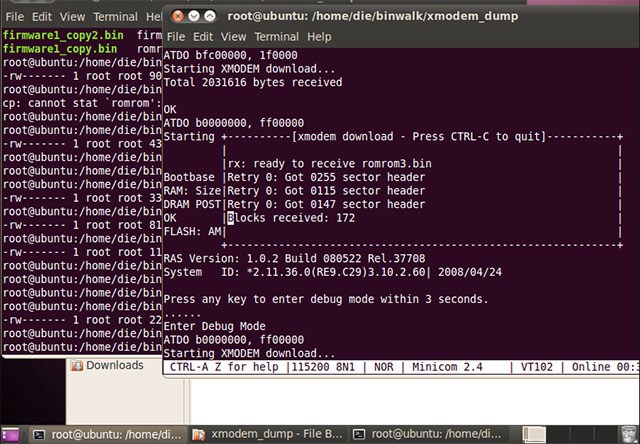Click the 'System ID' line dated 2008/04/24
640x444 pixels.
click(333, 272)
